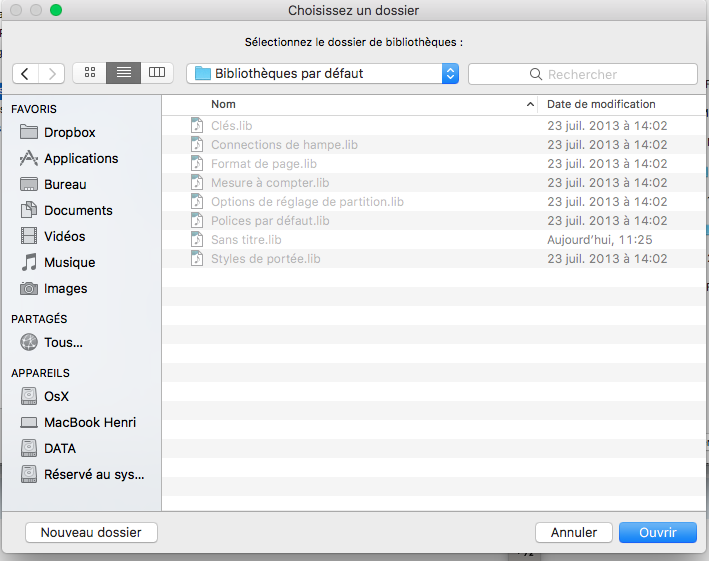Select Bureau in the sidebar

(65, 184)
